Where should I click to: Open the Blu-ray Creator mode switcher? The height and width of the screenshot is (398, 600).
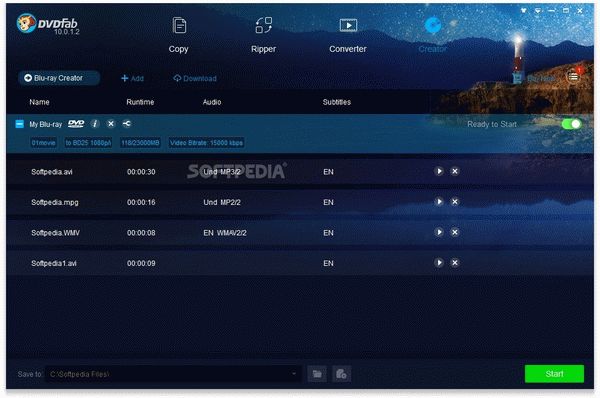(x=59, y=78)
